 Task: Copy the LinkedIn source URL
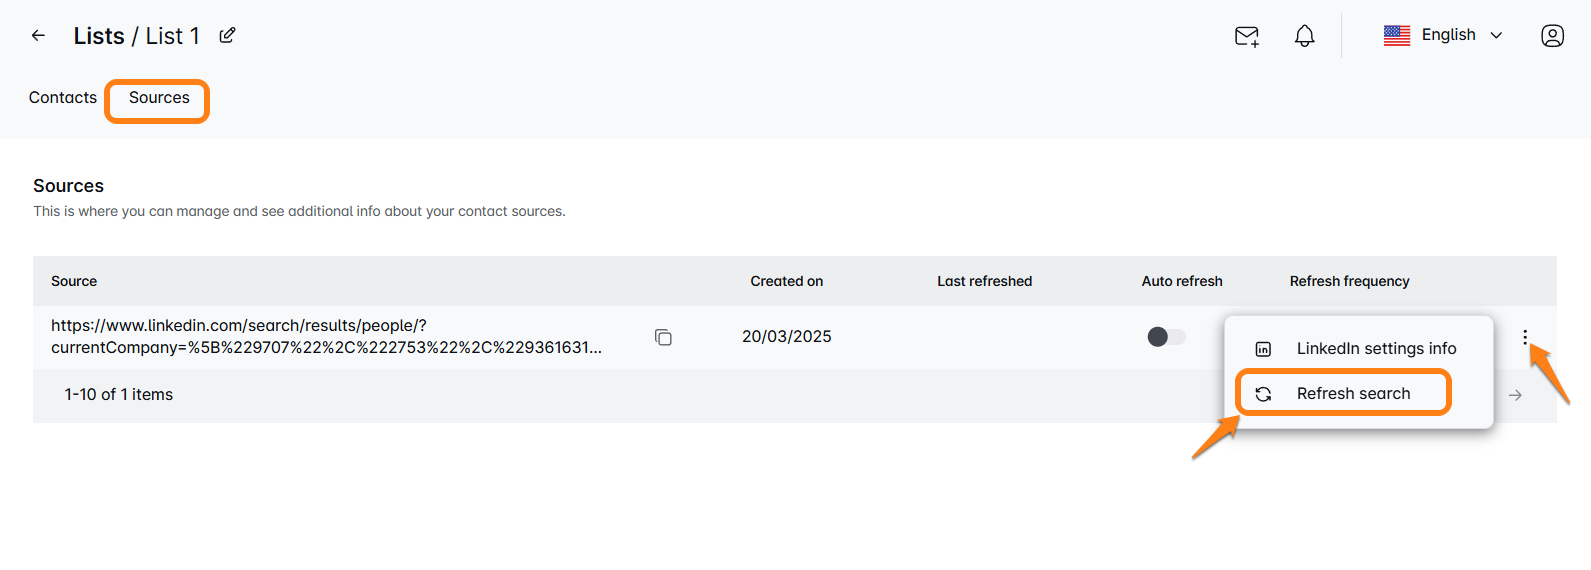[663, 337]
